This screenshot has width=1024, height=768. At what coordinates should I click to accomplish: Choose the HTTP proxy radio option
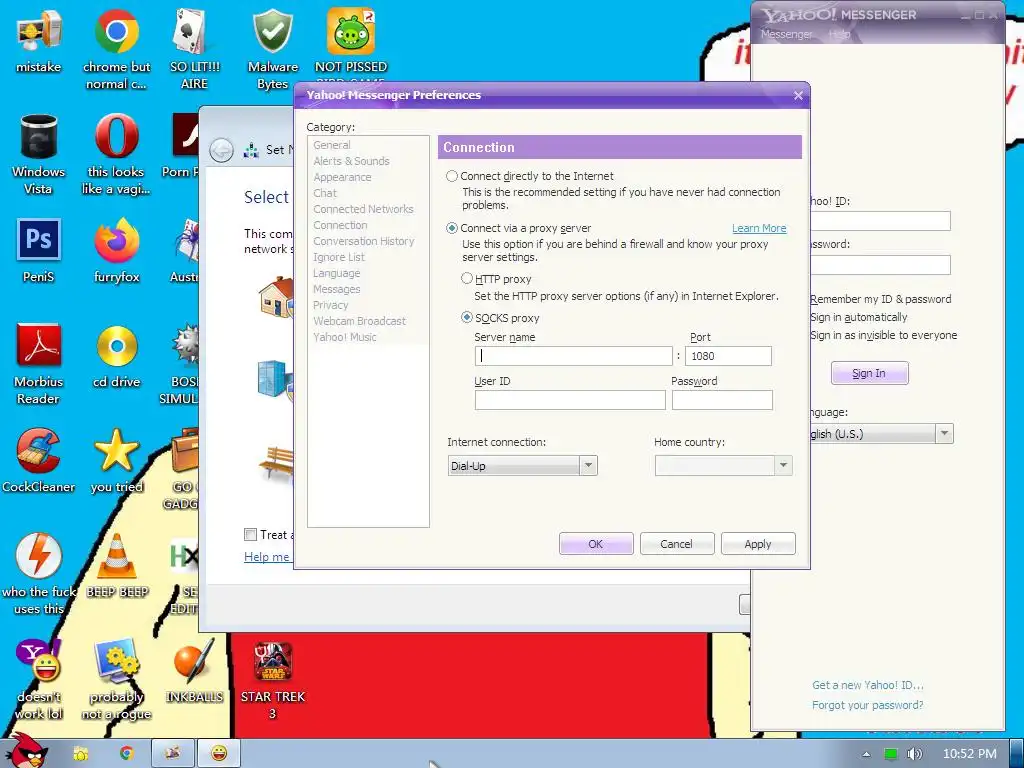[466, 278]
